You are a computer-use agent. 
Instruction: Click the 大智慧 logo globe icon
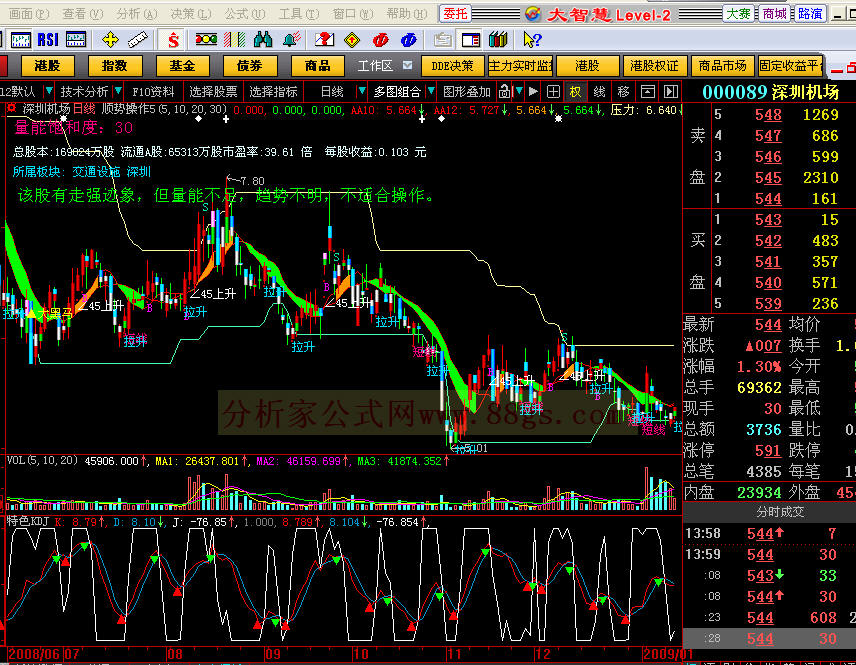coord(532,14)
